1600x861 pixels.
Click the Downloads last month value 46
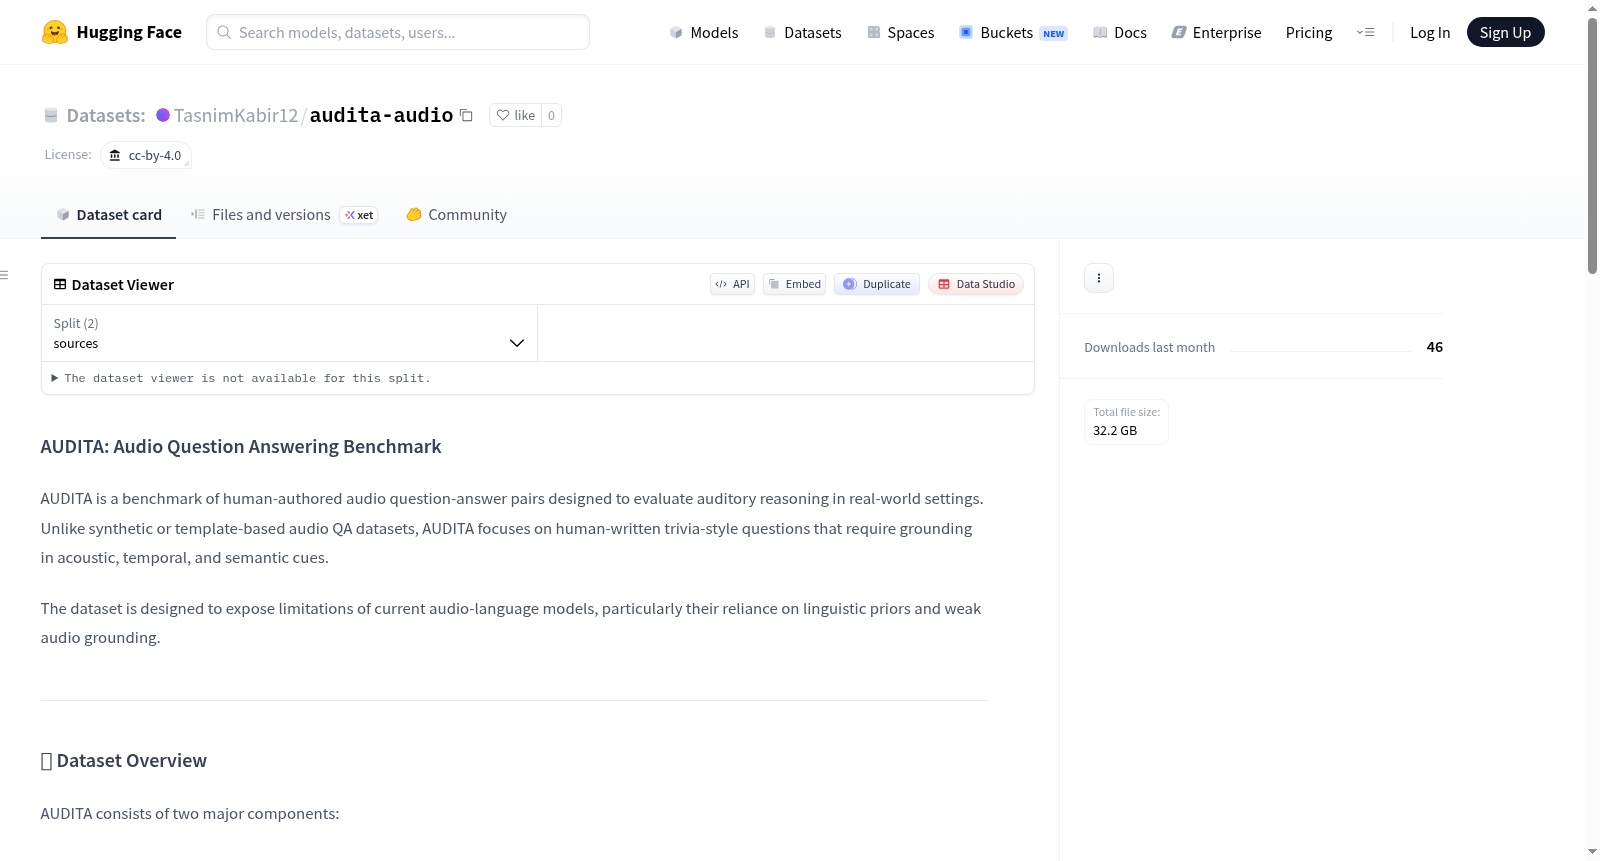[x=1435, y=347]
